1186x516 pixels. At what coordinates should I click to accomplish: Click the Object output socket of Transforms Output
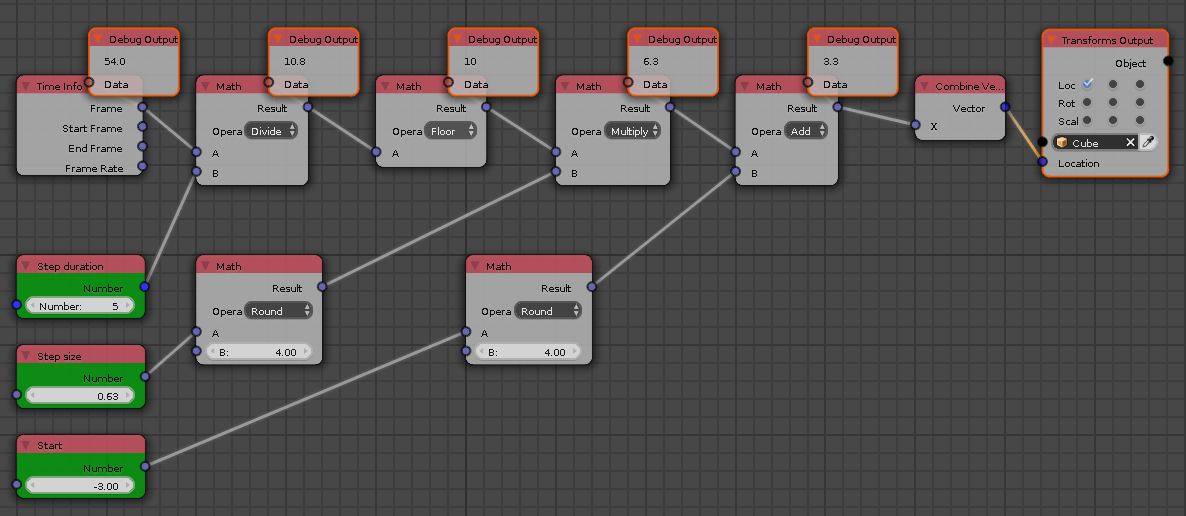point(1169,61)
